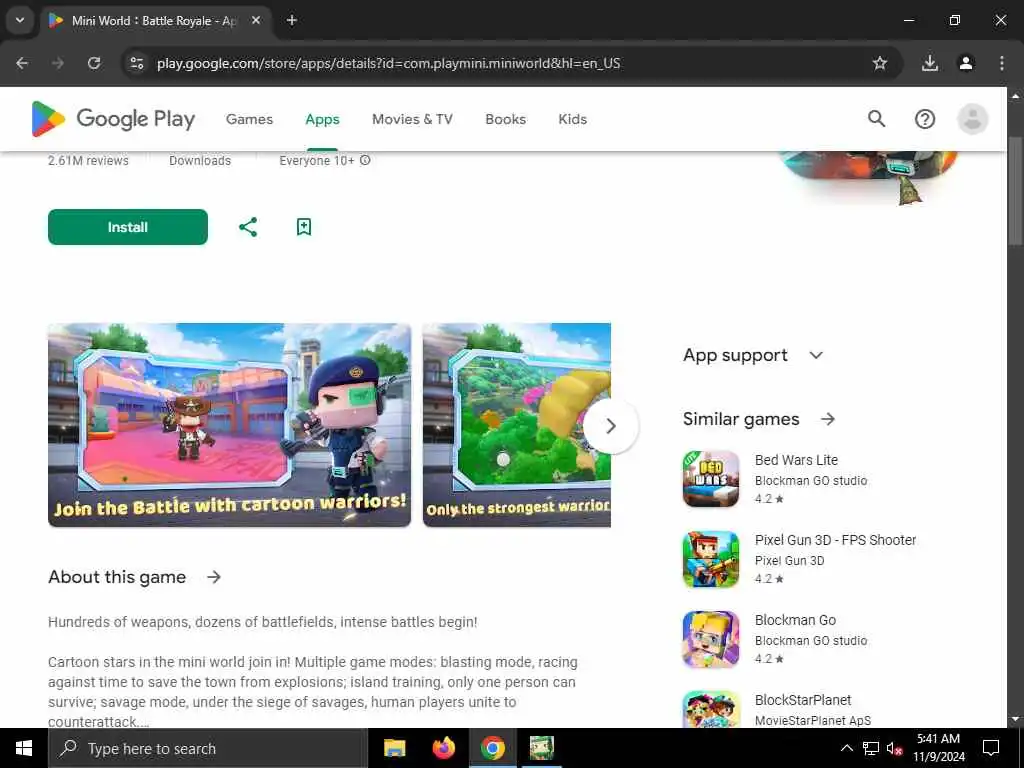Viewport: 1024px width, 768px height.
Task: Select the Mini World browser tab
Action: click(x=155, y=20)
